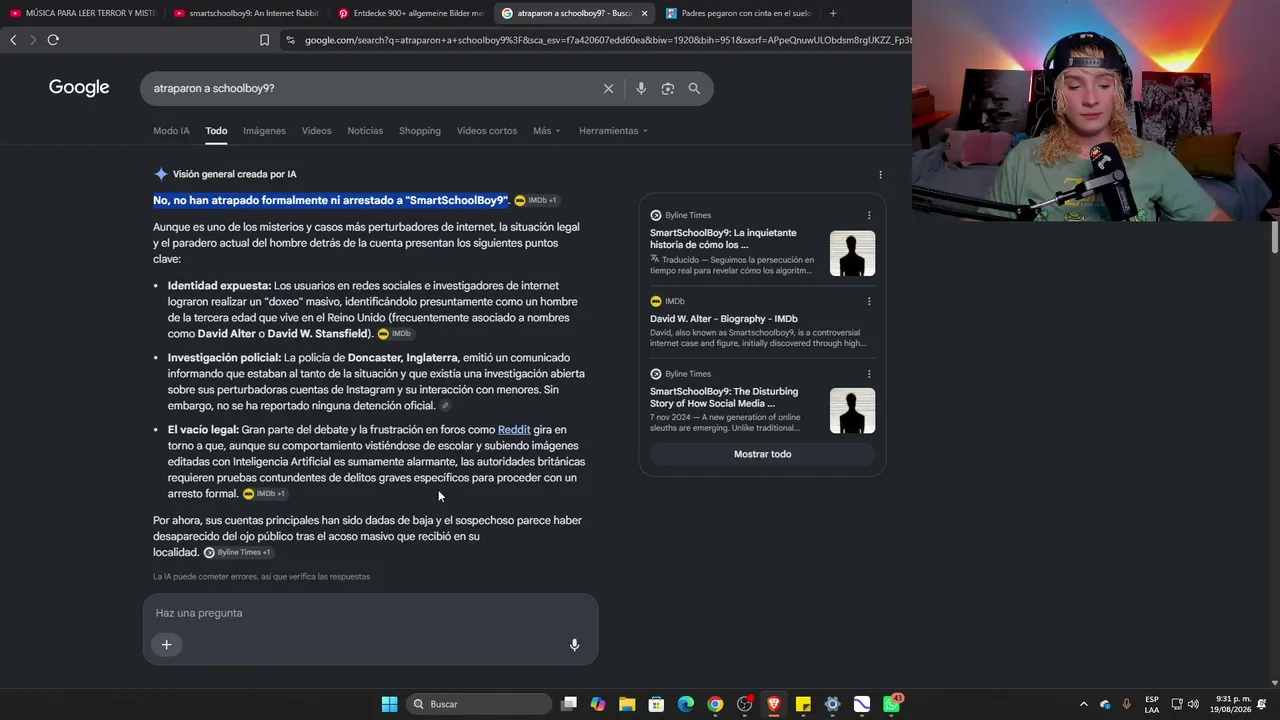The height and width of the screenshot is (720, 1280).
Task: Open 'SmartSchoolBoy9: La inquietante historia' result
Action: click(x=723, y=239)
